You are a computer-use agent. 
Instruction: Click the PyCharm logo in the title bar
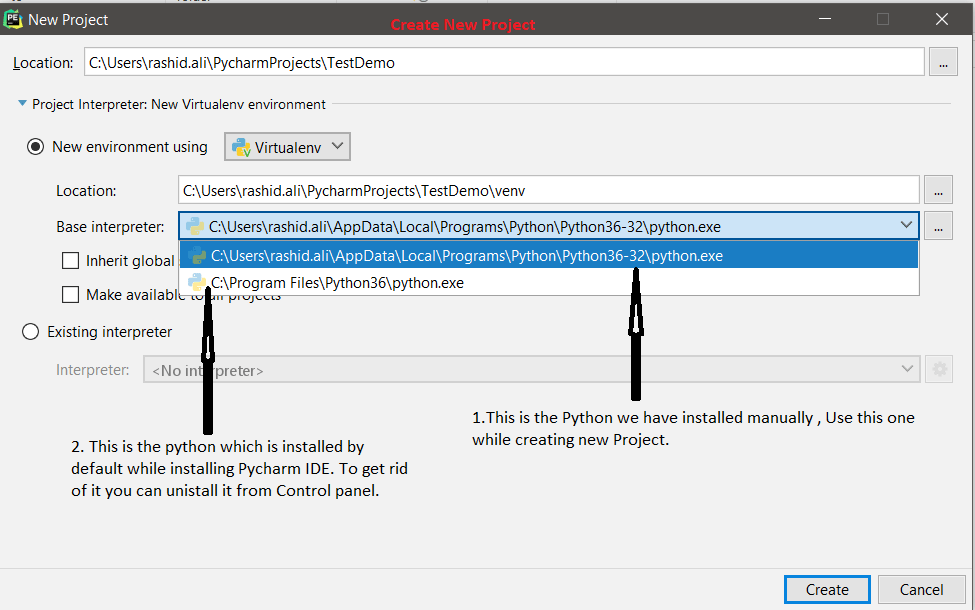pos(12,19)
